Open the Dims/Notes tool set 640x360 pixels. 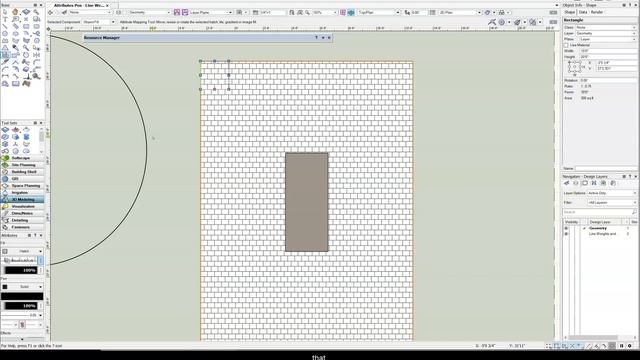coord(22,213)
